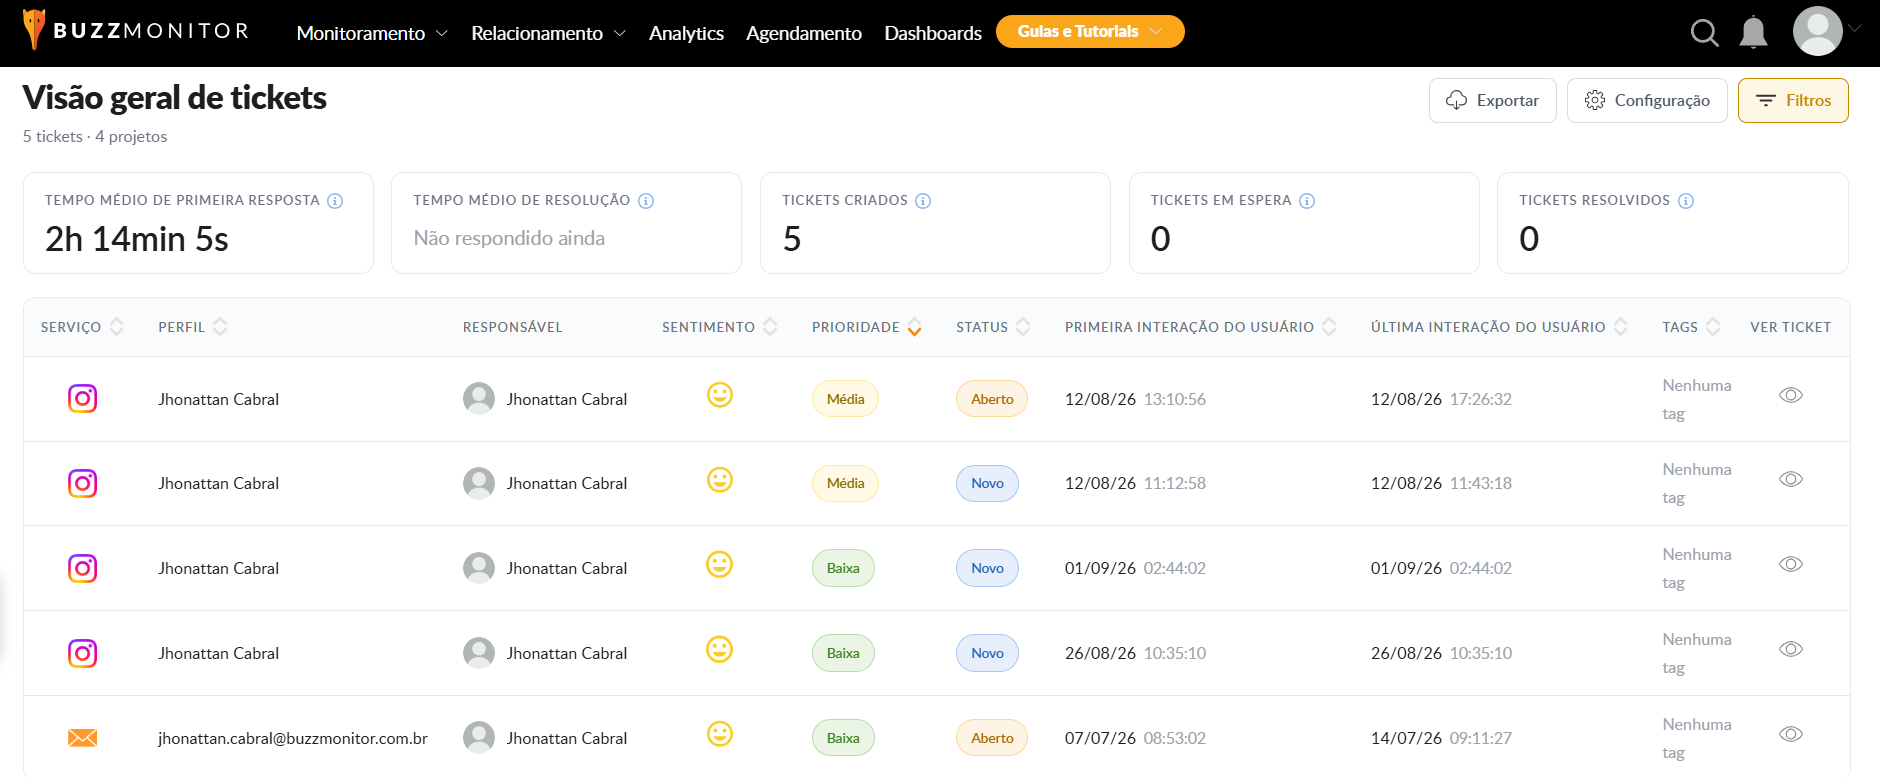Open the notifications bell

pyautogui.click(x=1753, y=33)
